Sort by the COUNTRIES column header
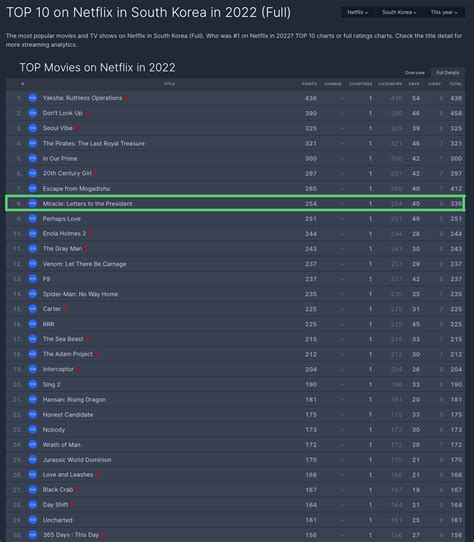 click(x=361, y=84)
